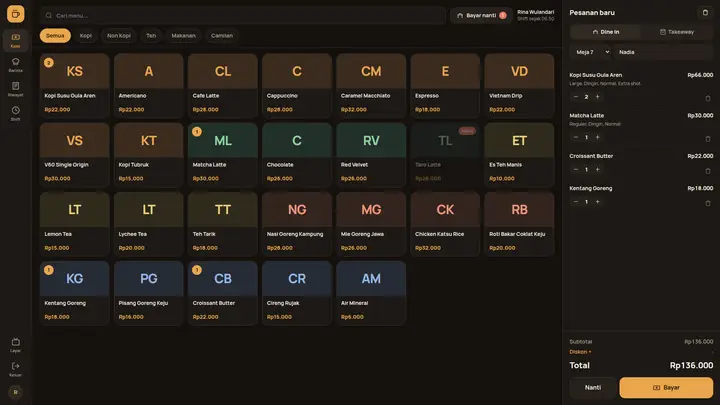Screen dimensions: 720x405
Task: Add Cafe Latte to the order
Action: (223, 85)
